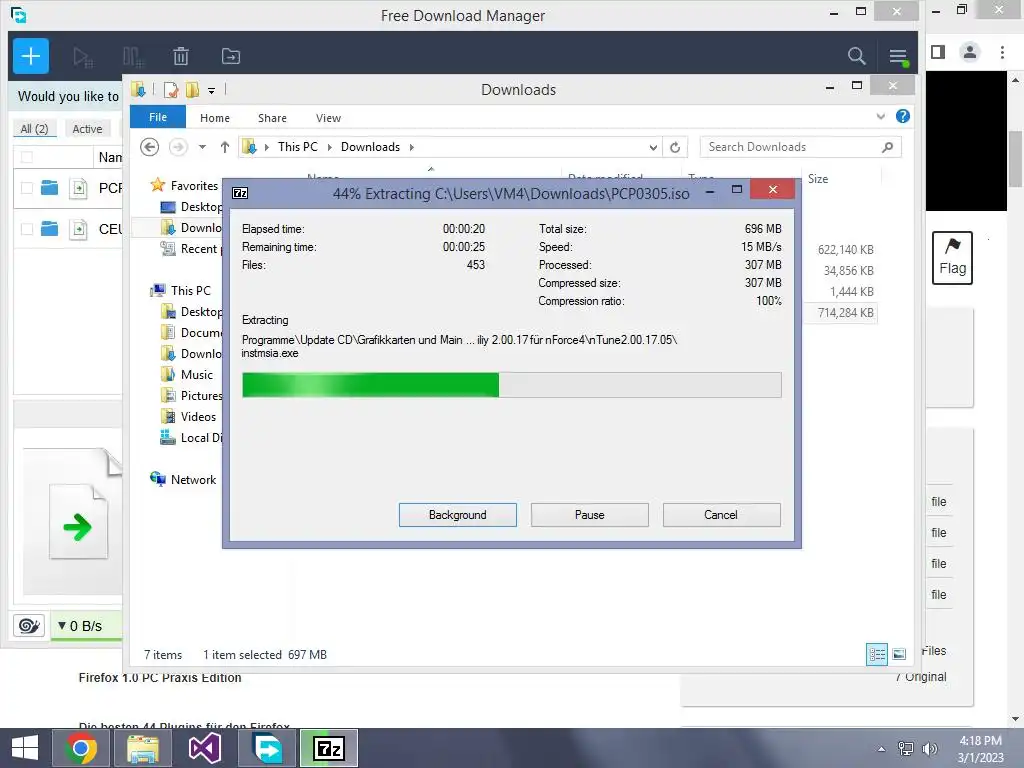
Task: Click the Background button in 7-Zip dialog
Action: (x=458, y=515)
